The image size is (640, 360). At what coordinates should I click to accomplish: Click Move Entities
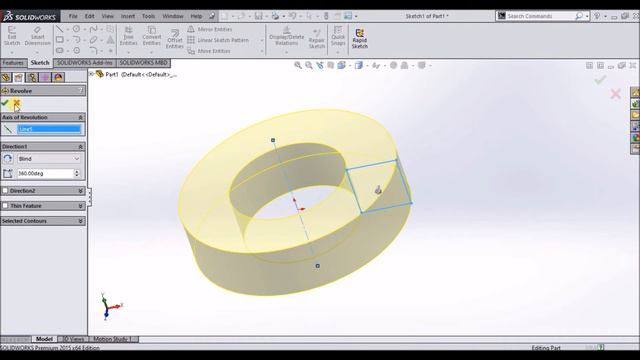[209, 51]
